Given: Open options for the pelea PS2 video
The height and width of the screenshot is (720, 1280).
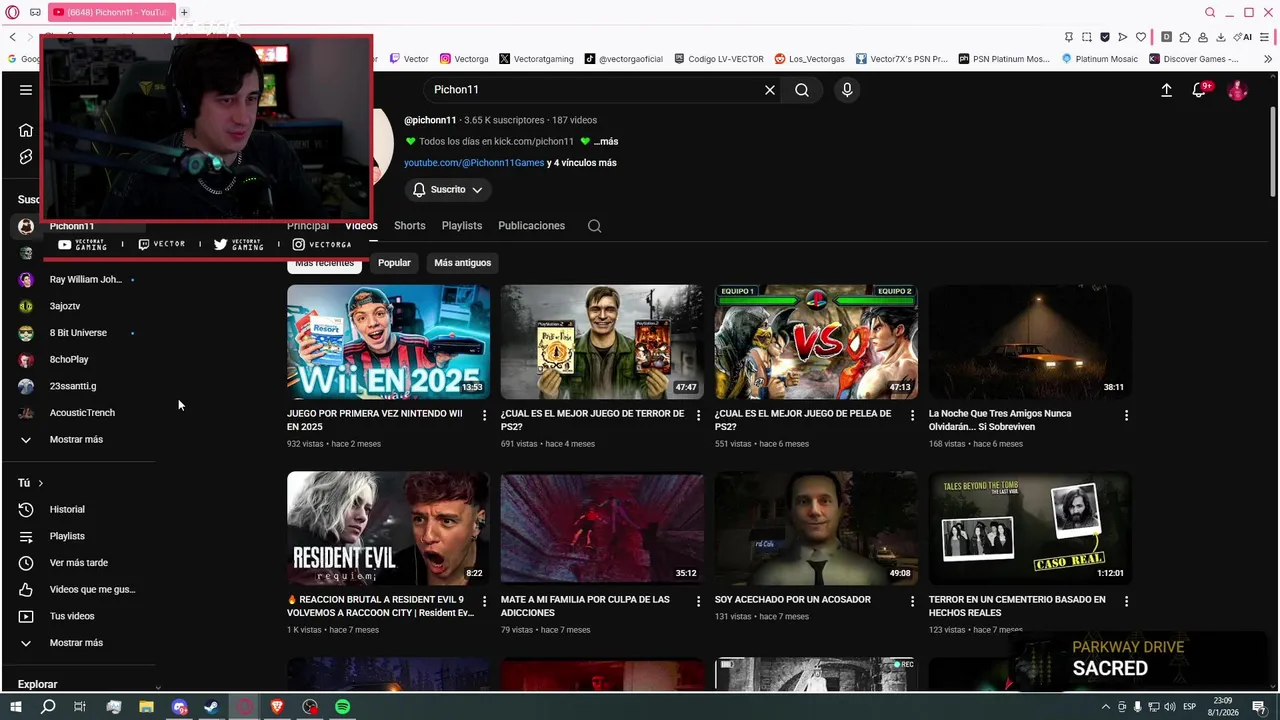Looking at the screenshot, I should pos(912,415).
